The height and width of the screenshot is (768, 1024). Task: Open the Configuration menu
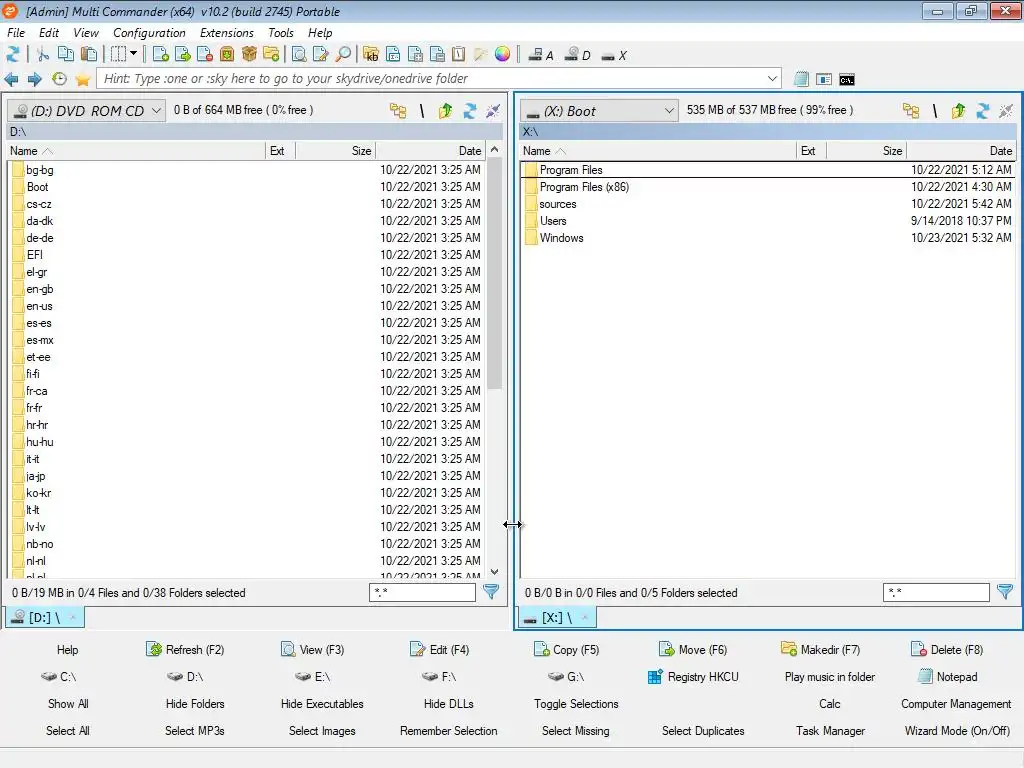(x=149, y=33)
